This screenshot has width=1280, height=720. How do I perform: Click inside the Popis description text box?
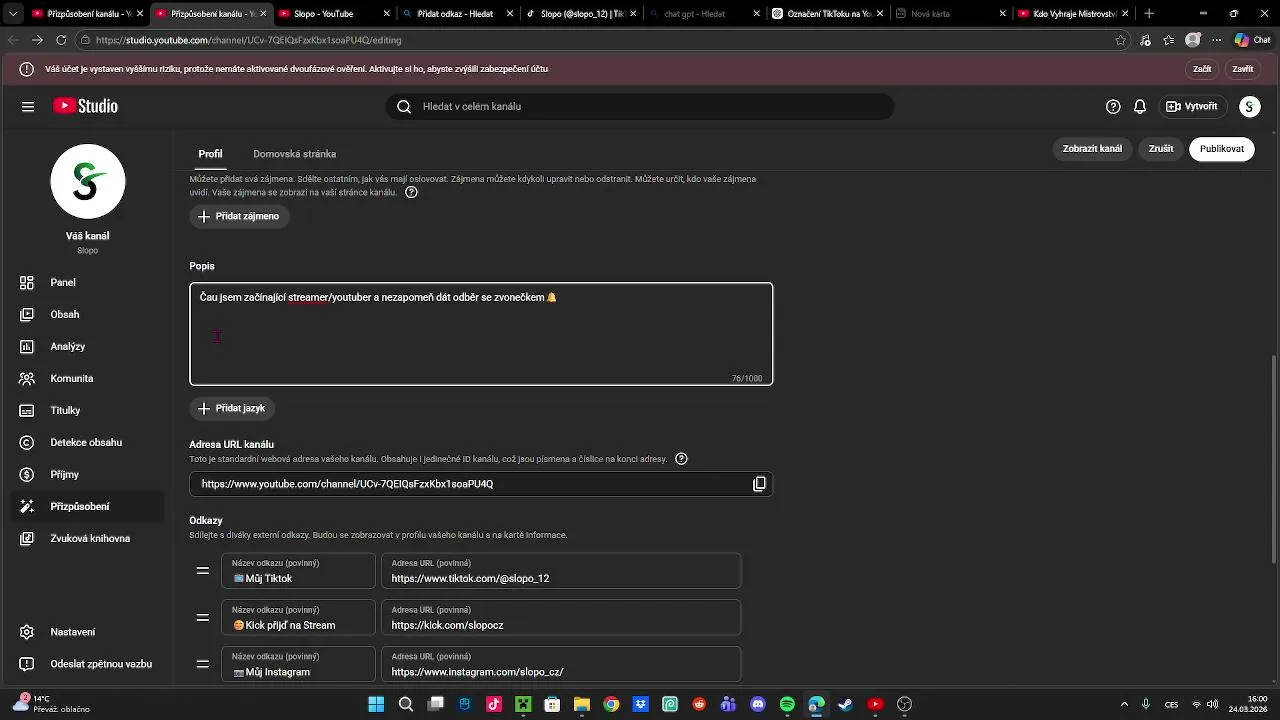(481, 334)
